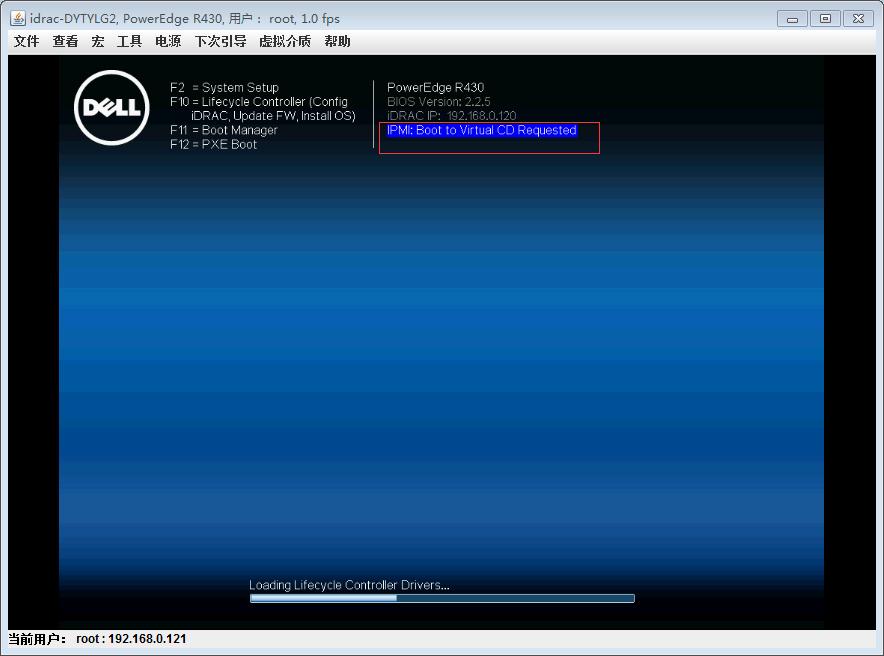Click the BIOS Version 2.2.5 label
Screen dimensions: 884x656
[x=438, y=101]
